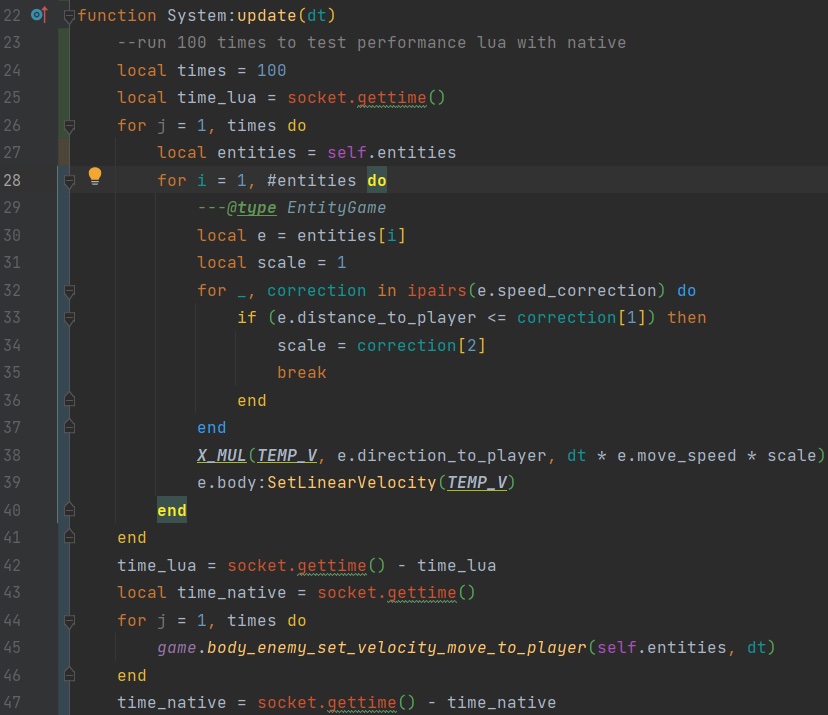Click fold end marker on line 36

coord(69,400)
